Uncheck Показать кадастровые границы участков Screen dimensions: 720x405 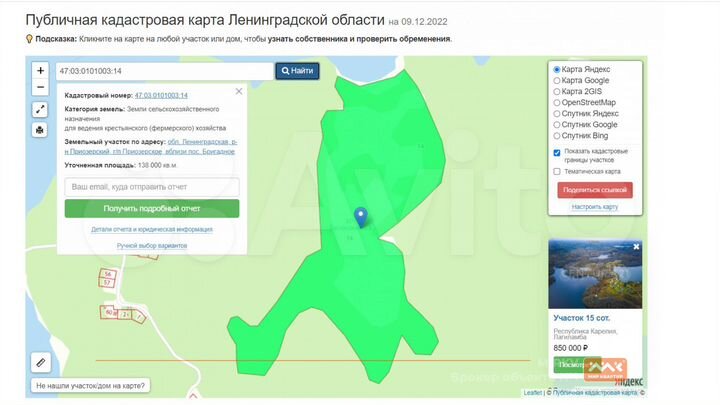557,152
